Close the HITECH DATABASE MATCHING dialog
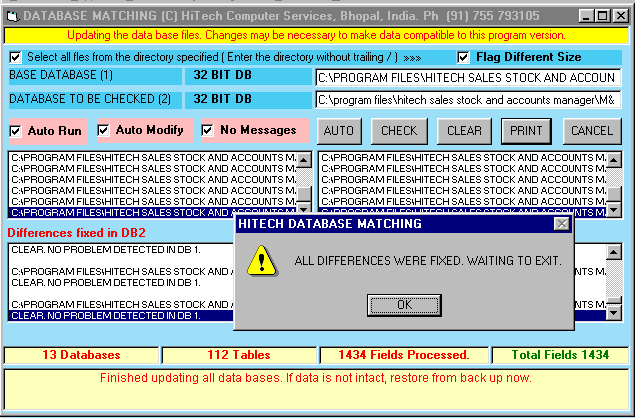 562,224
